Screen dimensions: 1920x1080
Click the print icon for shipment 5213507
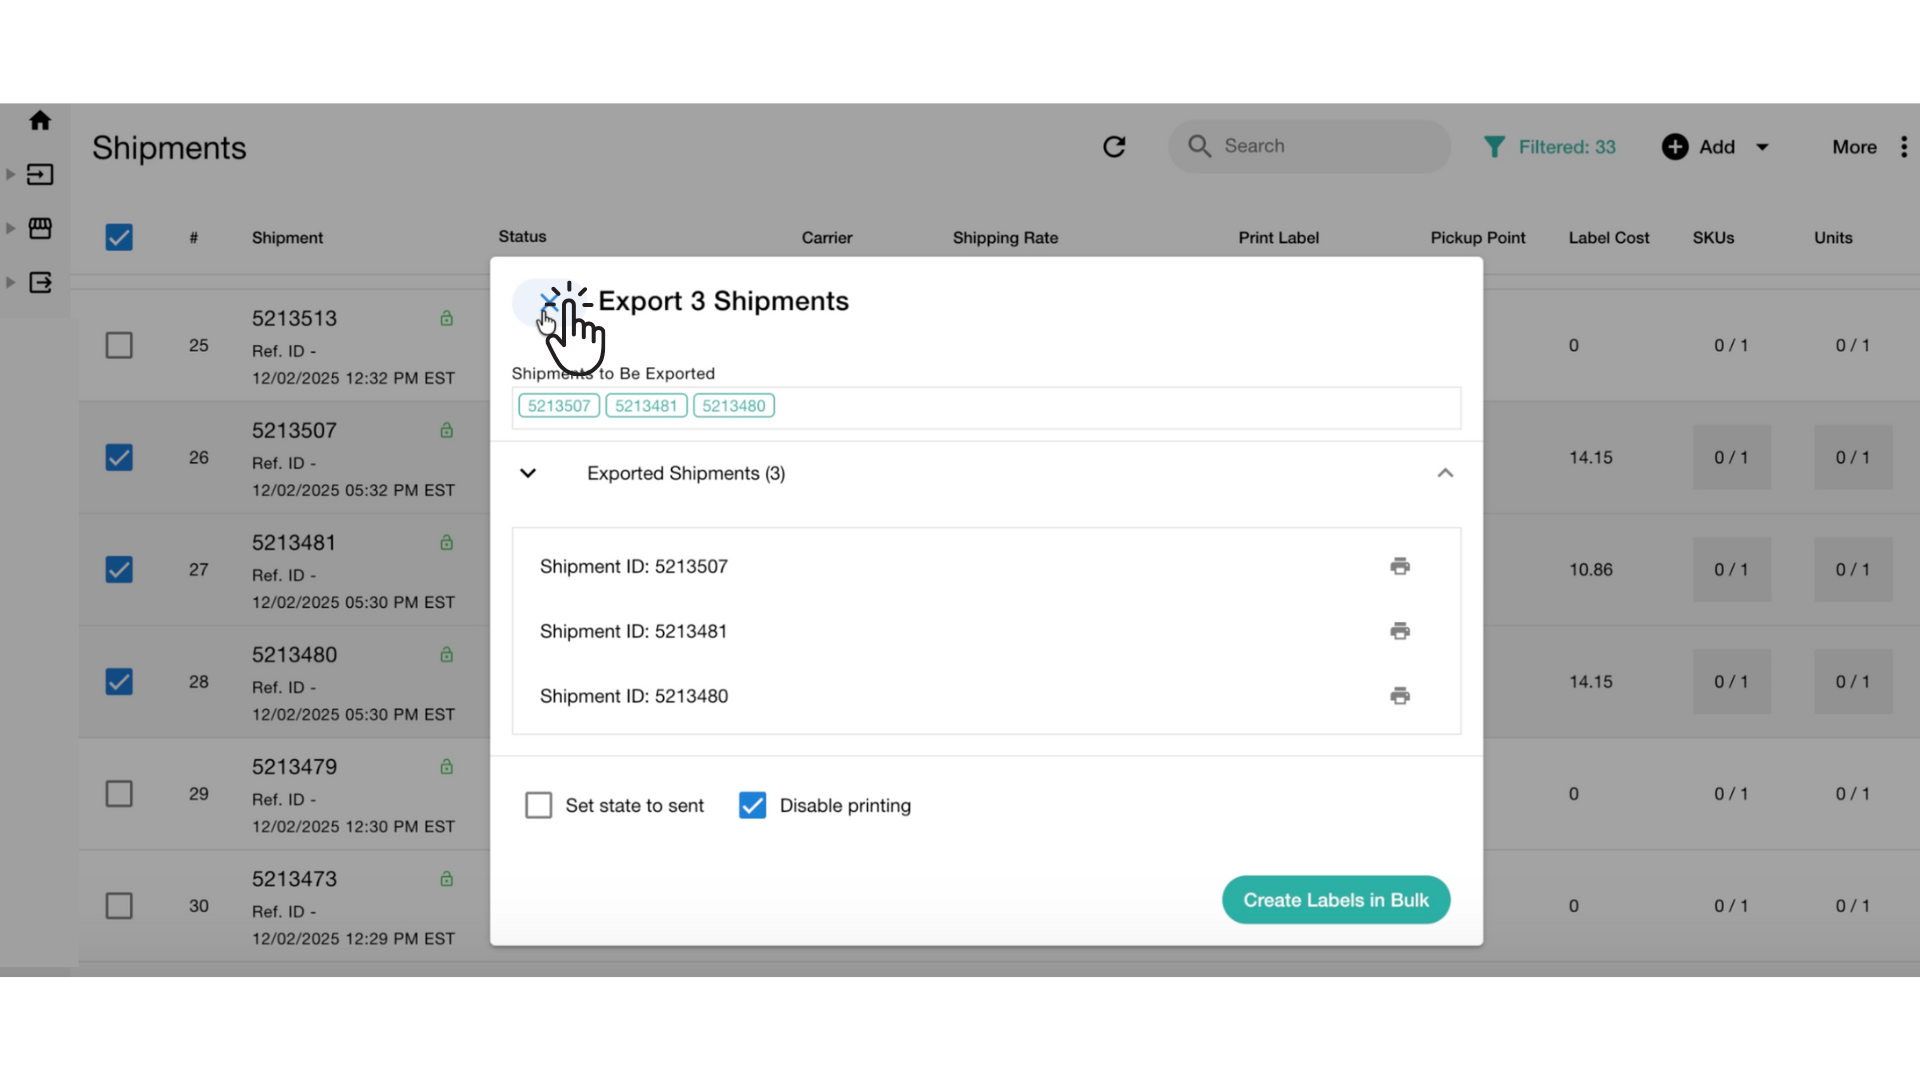coord(1400,566)
